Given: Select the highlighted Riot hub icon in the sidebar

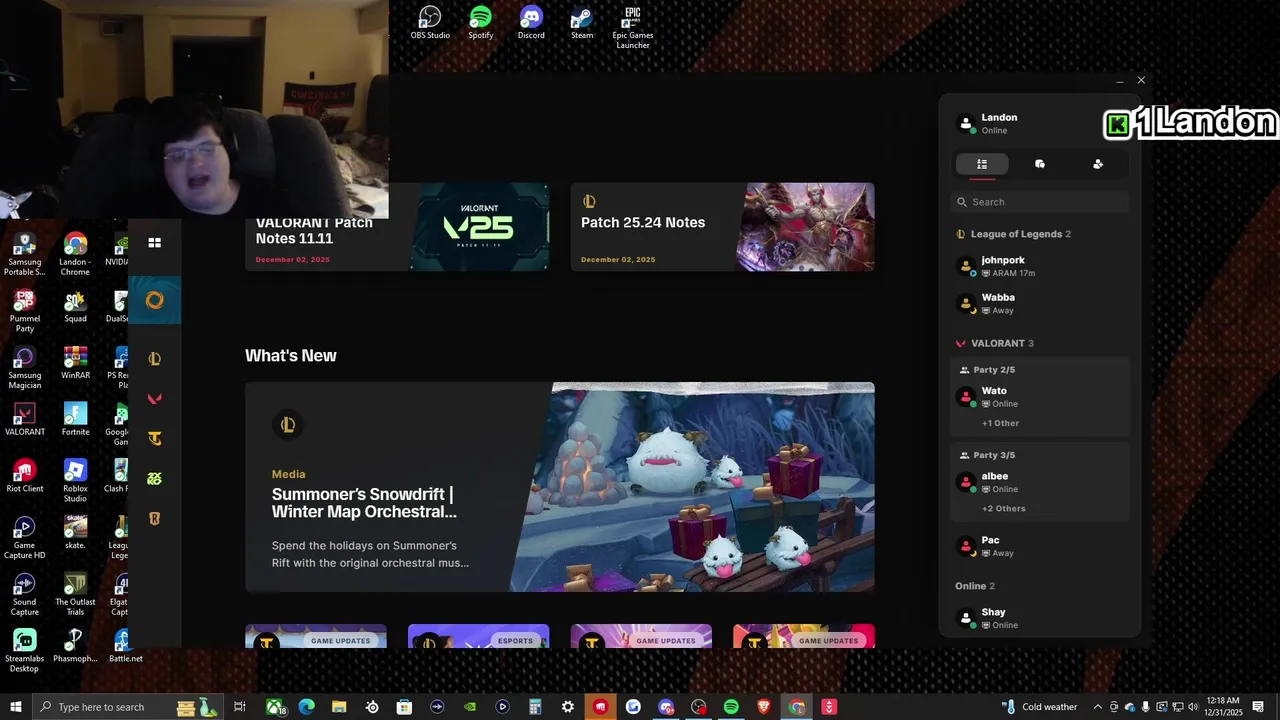Looking at the screenshot, I should coord(154,300).
